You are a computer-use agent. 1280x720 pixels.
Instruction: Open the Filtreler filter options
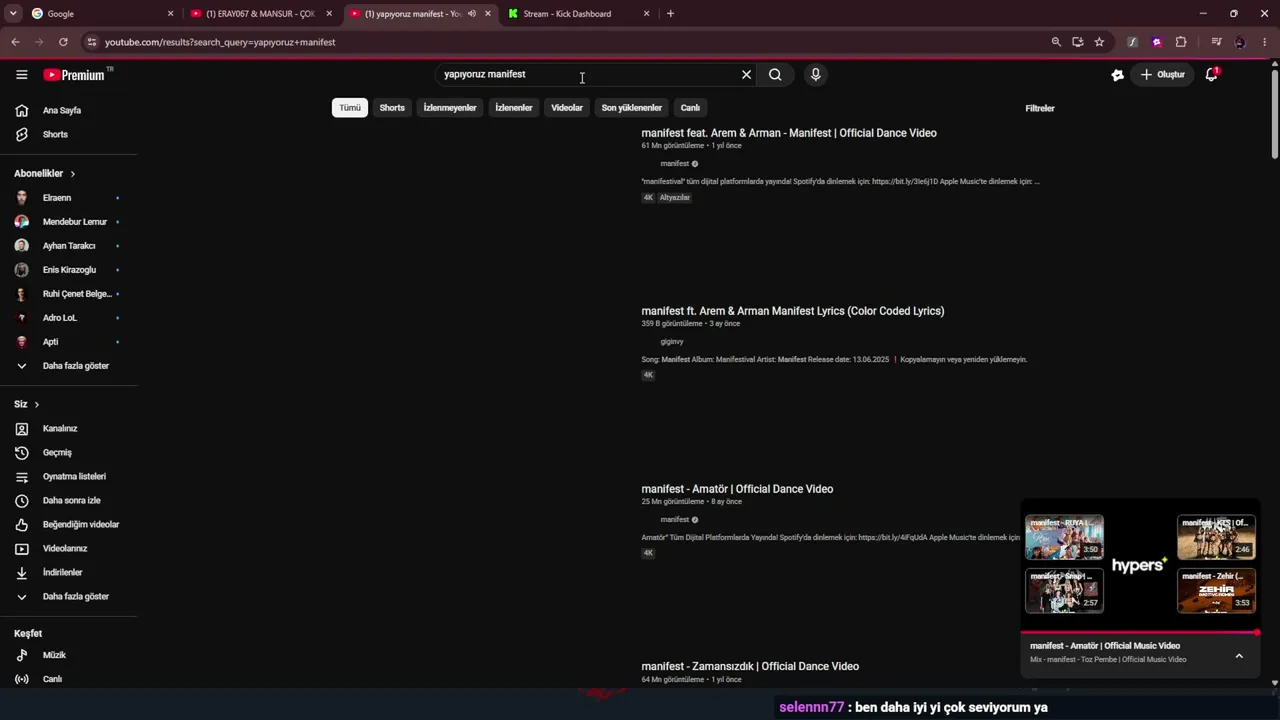[x=1040, y=108]
